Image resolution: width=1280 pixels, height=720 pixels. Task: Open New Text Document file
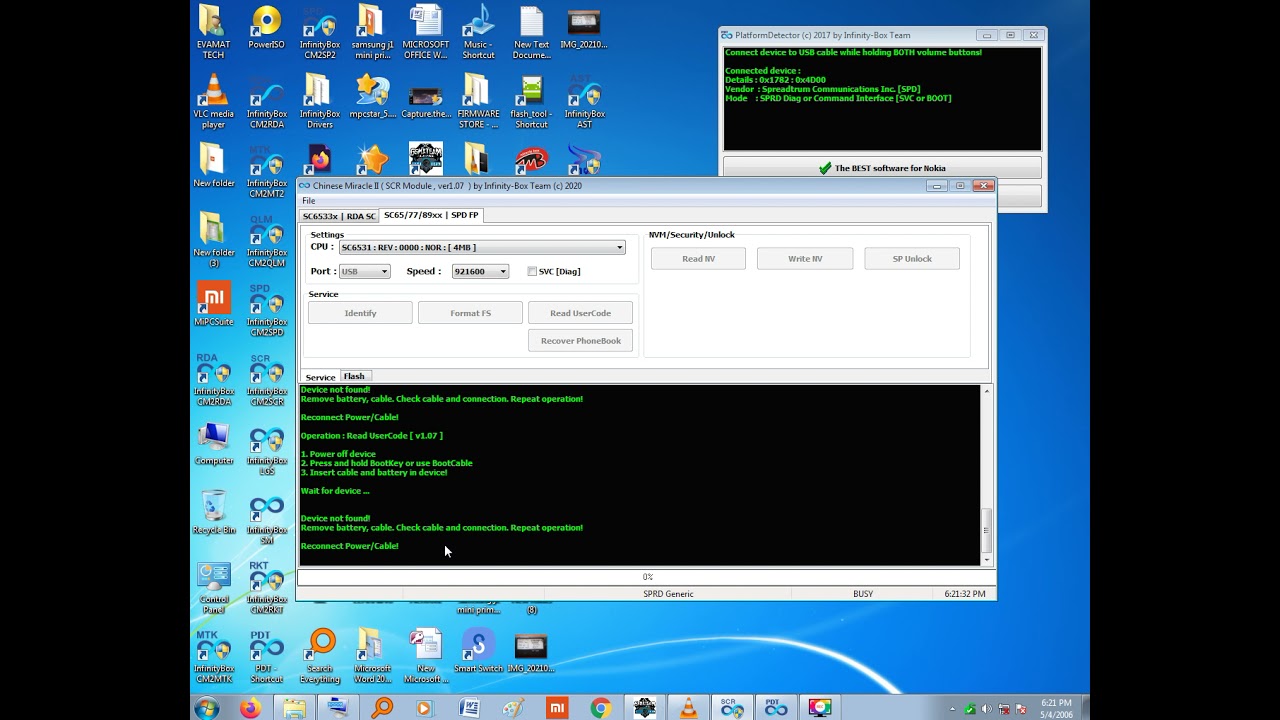(x=531, y=30)
